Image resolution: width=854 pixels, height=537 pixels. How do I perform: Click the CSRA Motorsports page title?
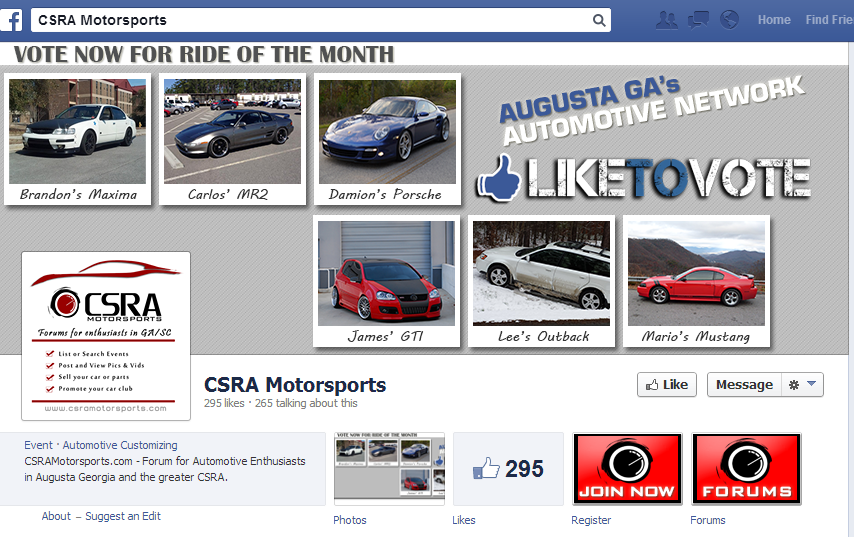click(x=295, y=385)
